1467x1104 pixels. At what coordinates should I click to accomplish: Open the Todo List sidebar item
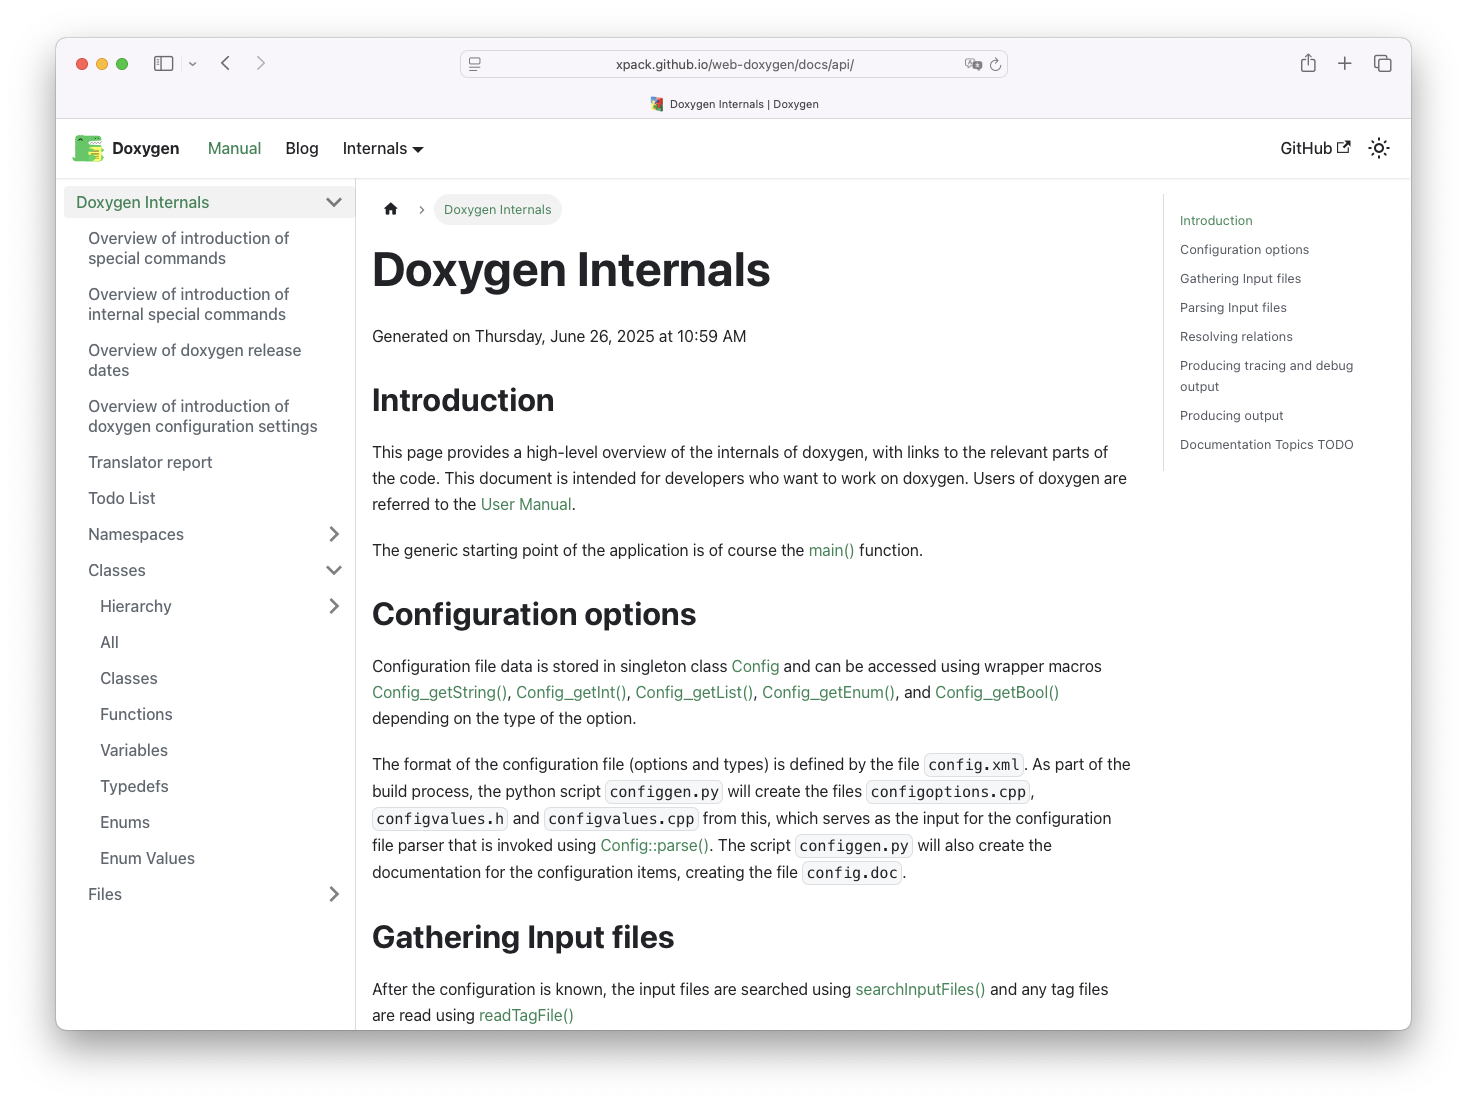pyautogui.click(x=122, y=498)
